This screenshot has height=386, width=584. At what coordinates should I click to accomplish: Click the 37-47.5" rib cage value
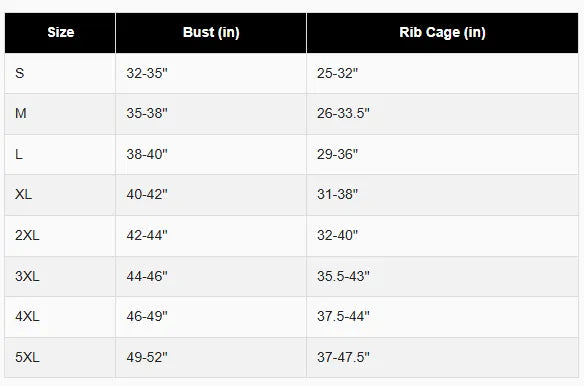(343, 357)
